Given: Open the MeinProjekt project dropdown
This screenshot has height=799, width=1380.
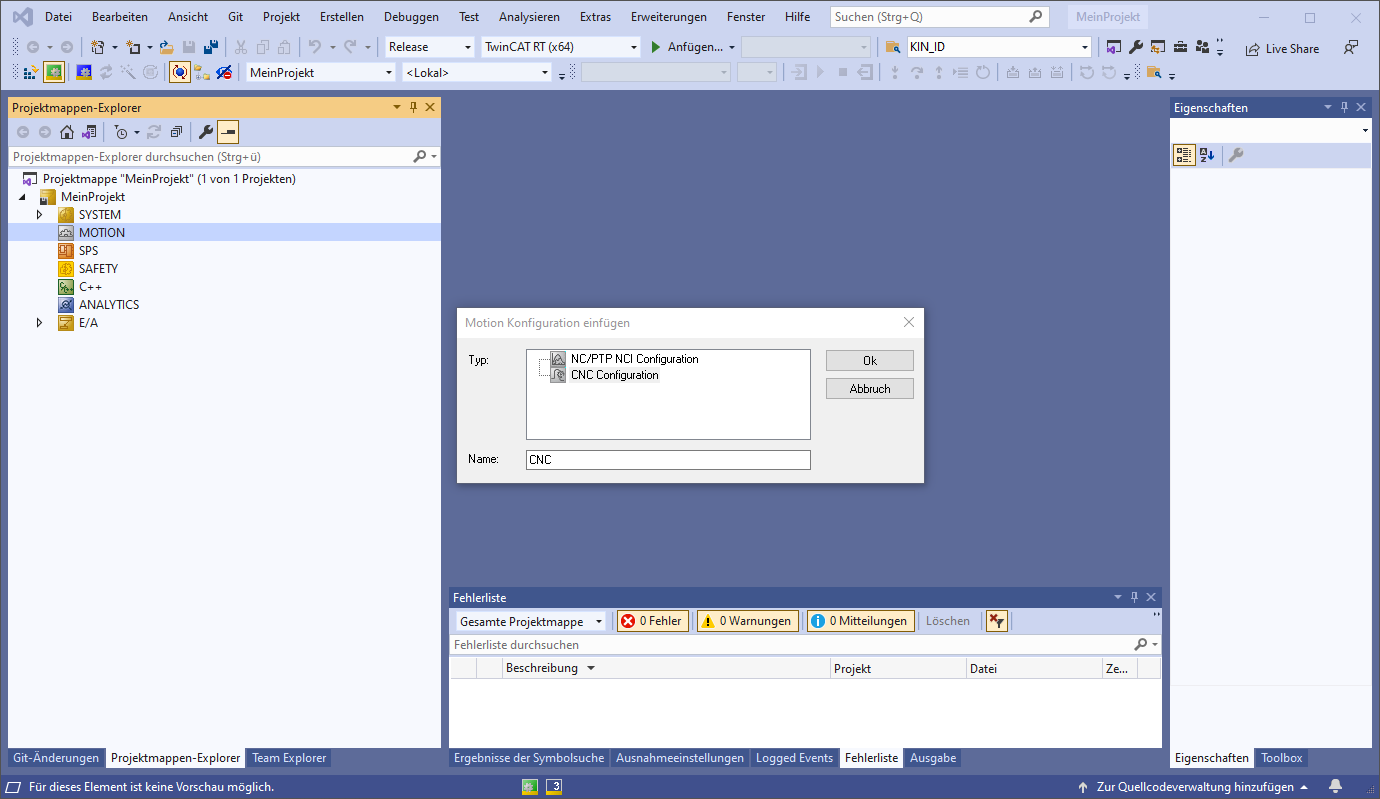Looking at the screenshot, I should coord(321,72).
